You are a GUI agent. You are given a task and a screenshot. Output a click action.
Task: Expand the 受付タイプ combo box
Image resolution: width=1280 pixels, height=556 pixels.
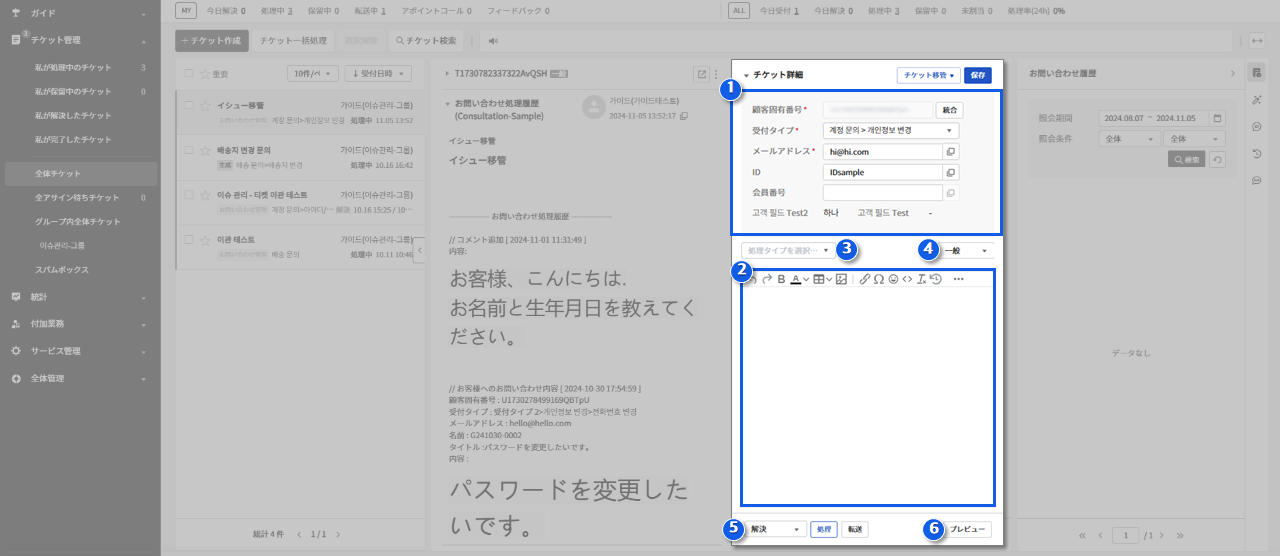tap(890, 131)
